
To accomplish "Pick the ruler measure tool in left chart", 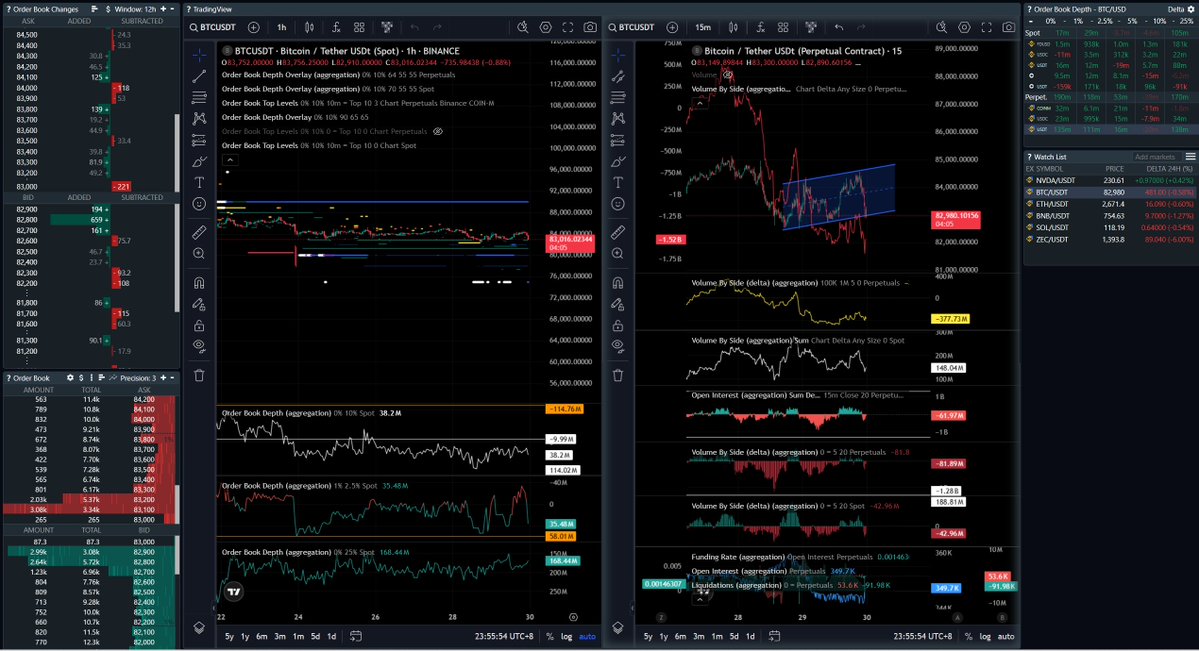I will click(199, 232).
